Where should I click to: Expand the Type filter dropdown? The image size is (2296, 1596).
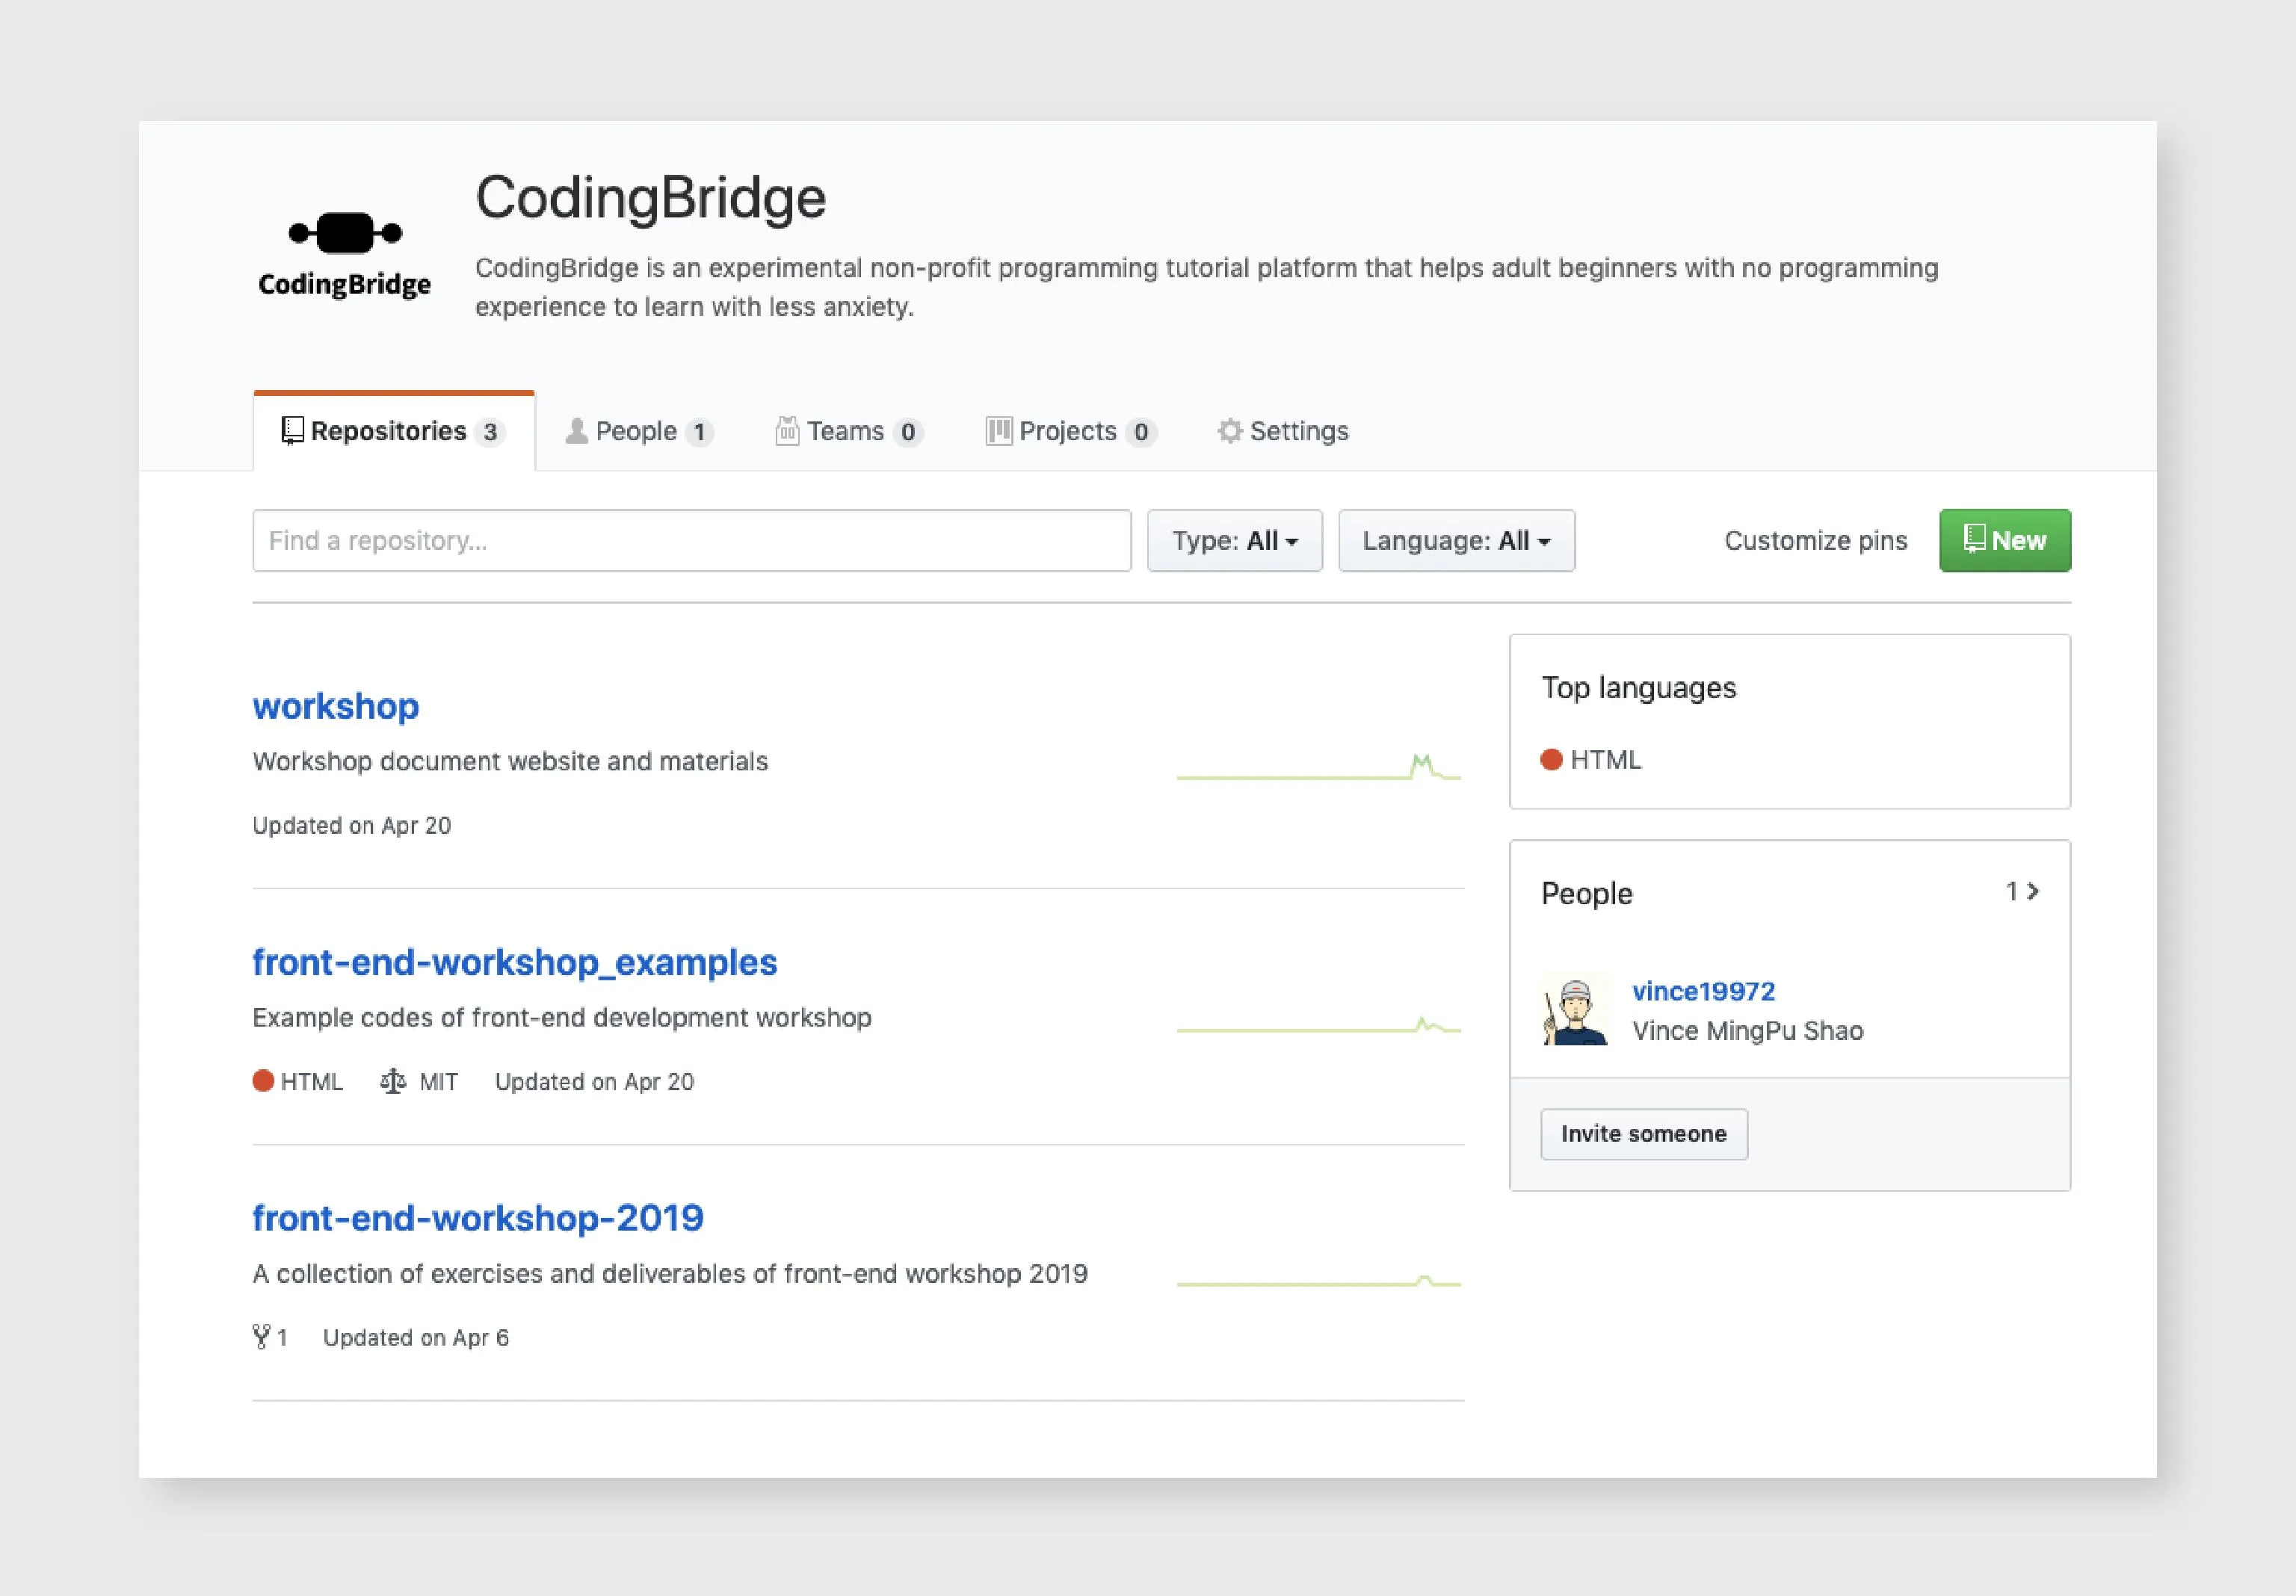pos(1232,539)
